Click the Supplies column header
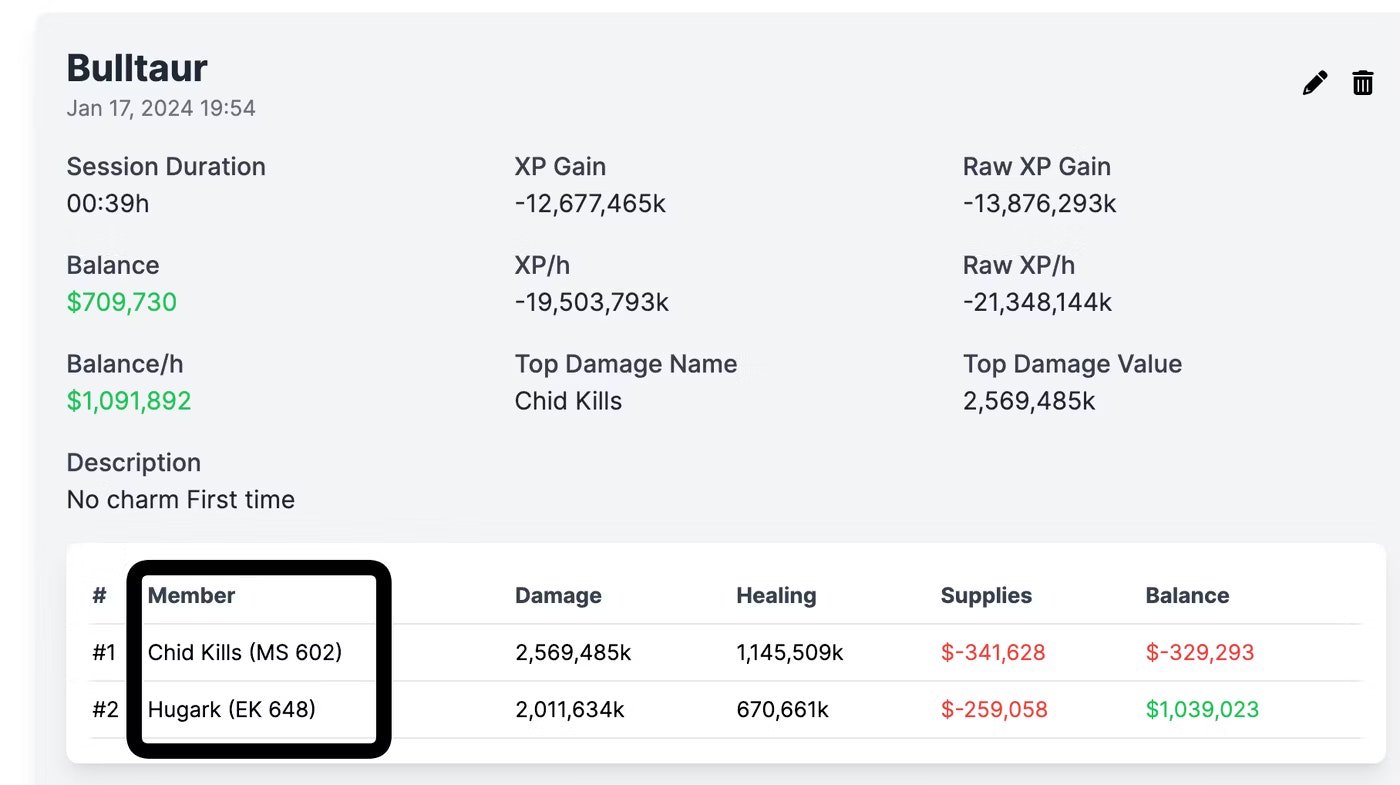 click(986, 596)
